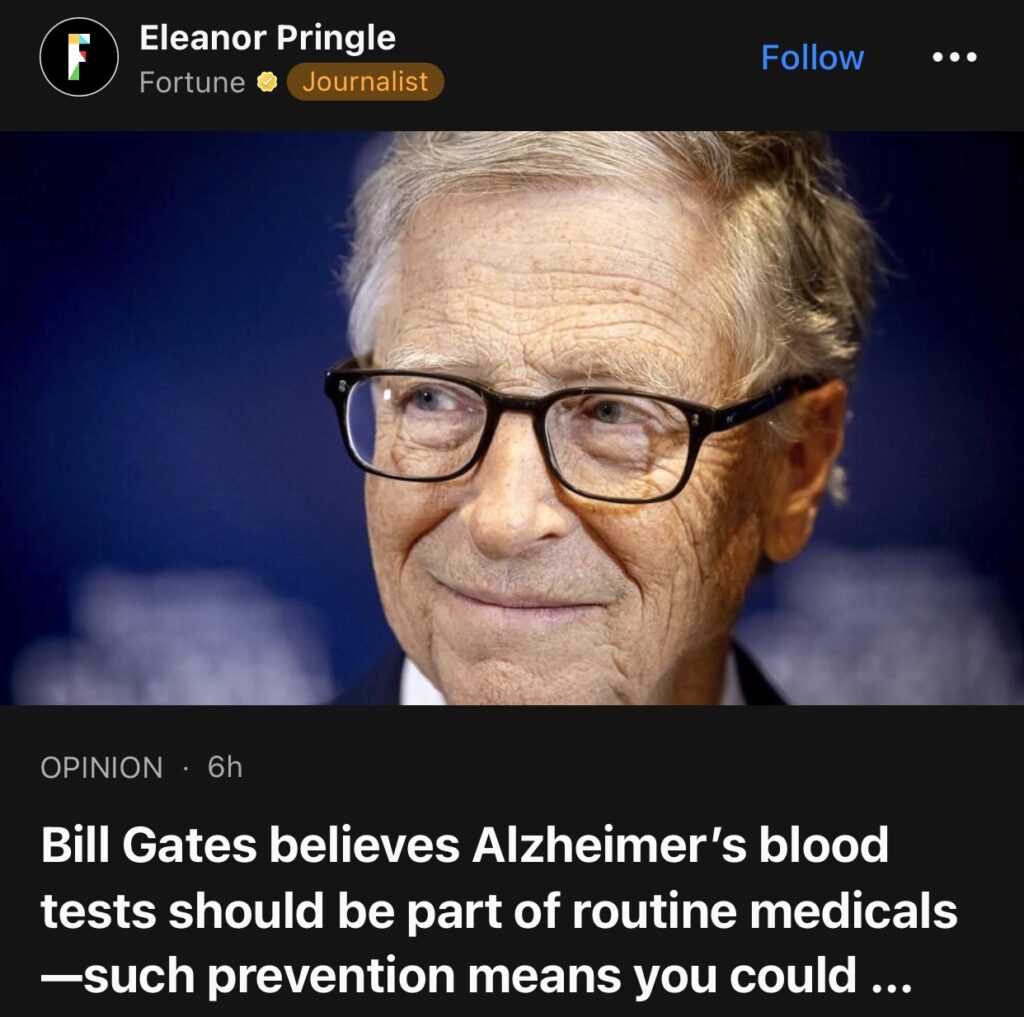The image size is (1024, 1017).
Task: Click the gold verified badge beside Fortune
Action: coord(266,82)
